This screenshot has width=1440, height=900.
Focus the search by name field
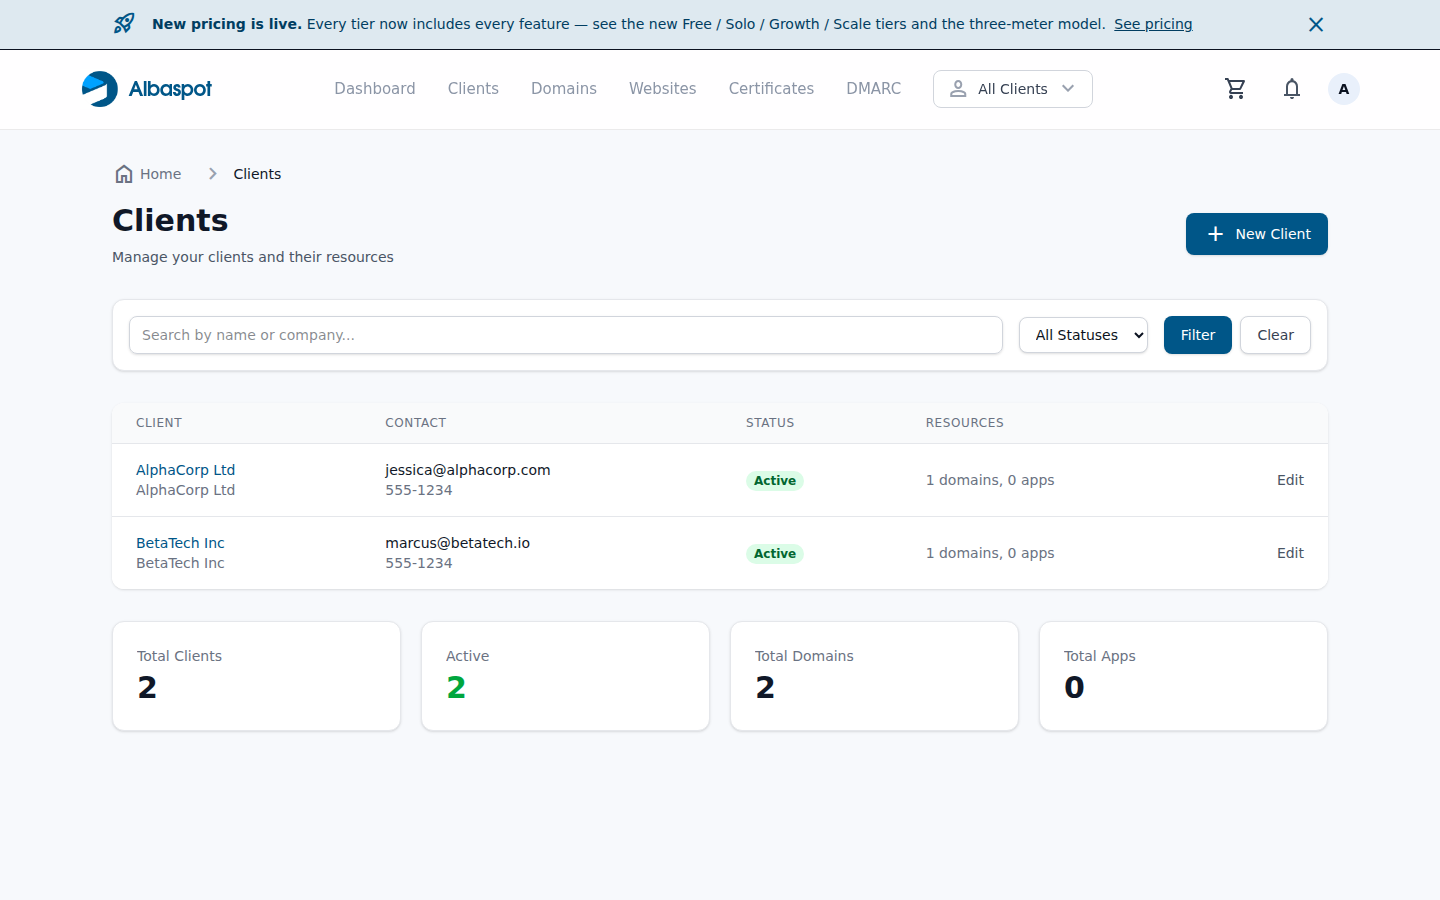(x=566, y=335)
